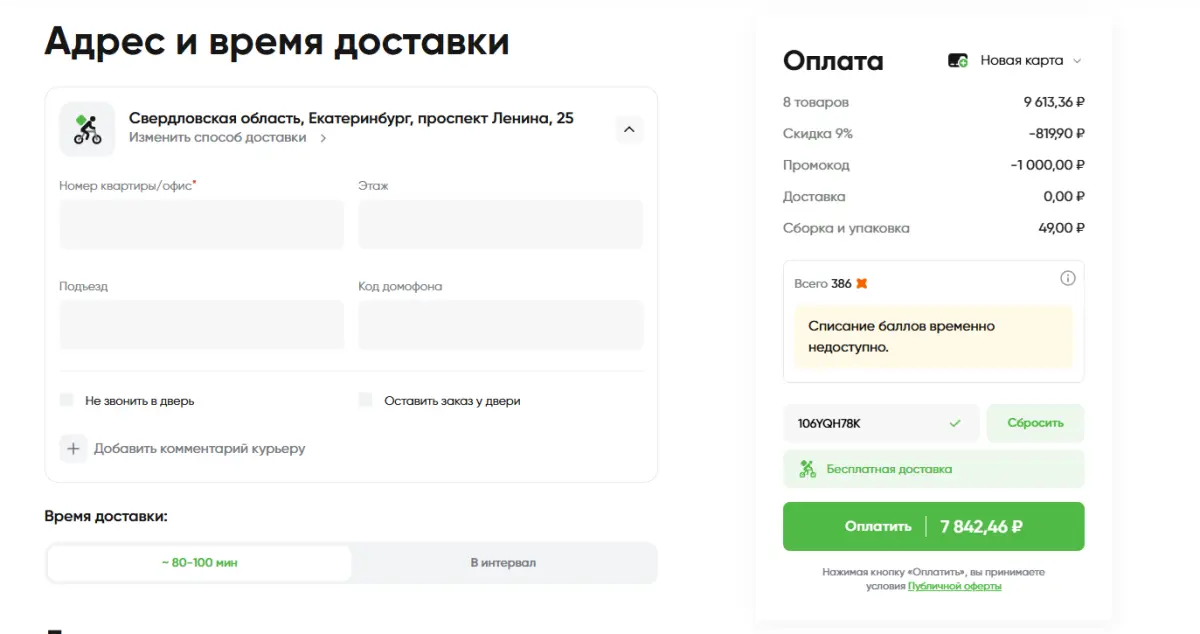Click the plus icon for courier comment
Viewport: 1200px width, 634px height.
point(73,449)
